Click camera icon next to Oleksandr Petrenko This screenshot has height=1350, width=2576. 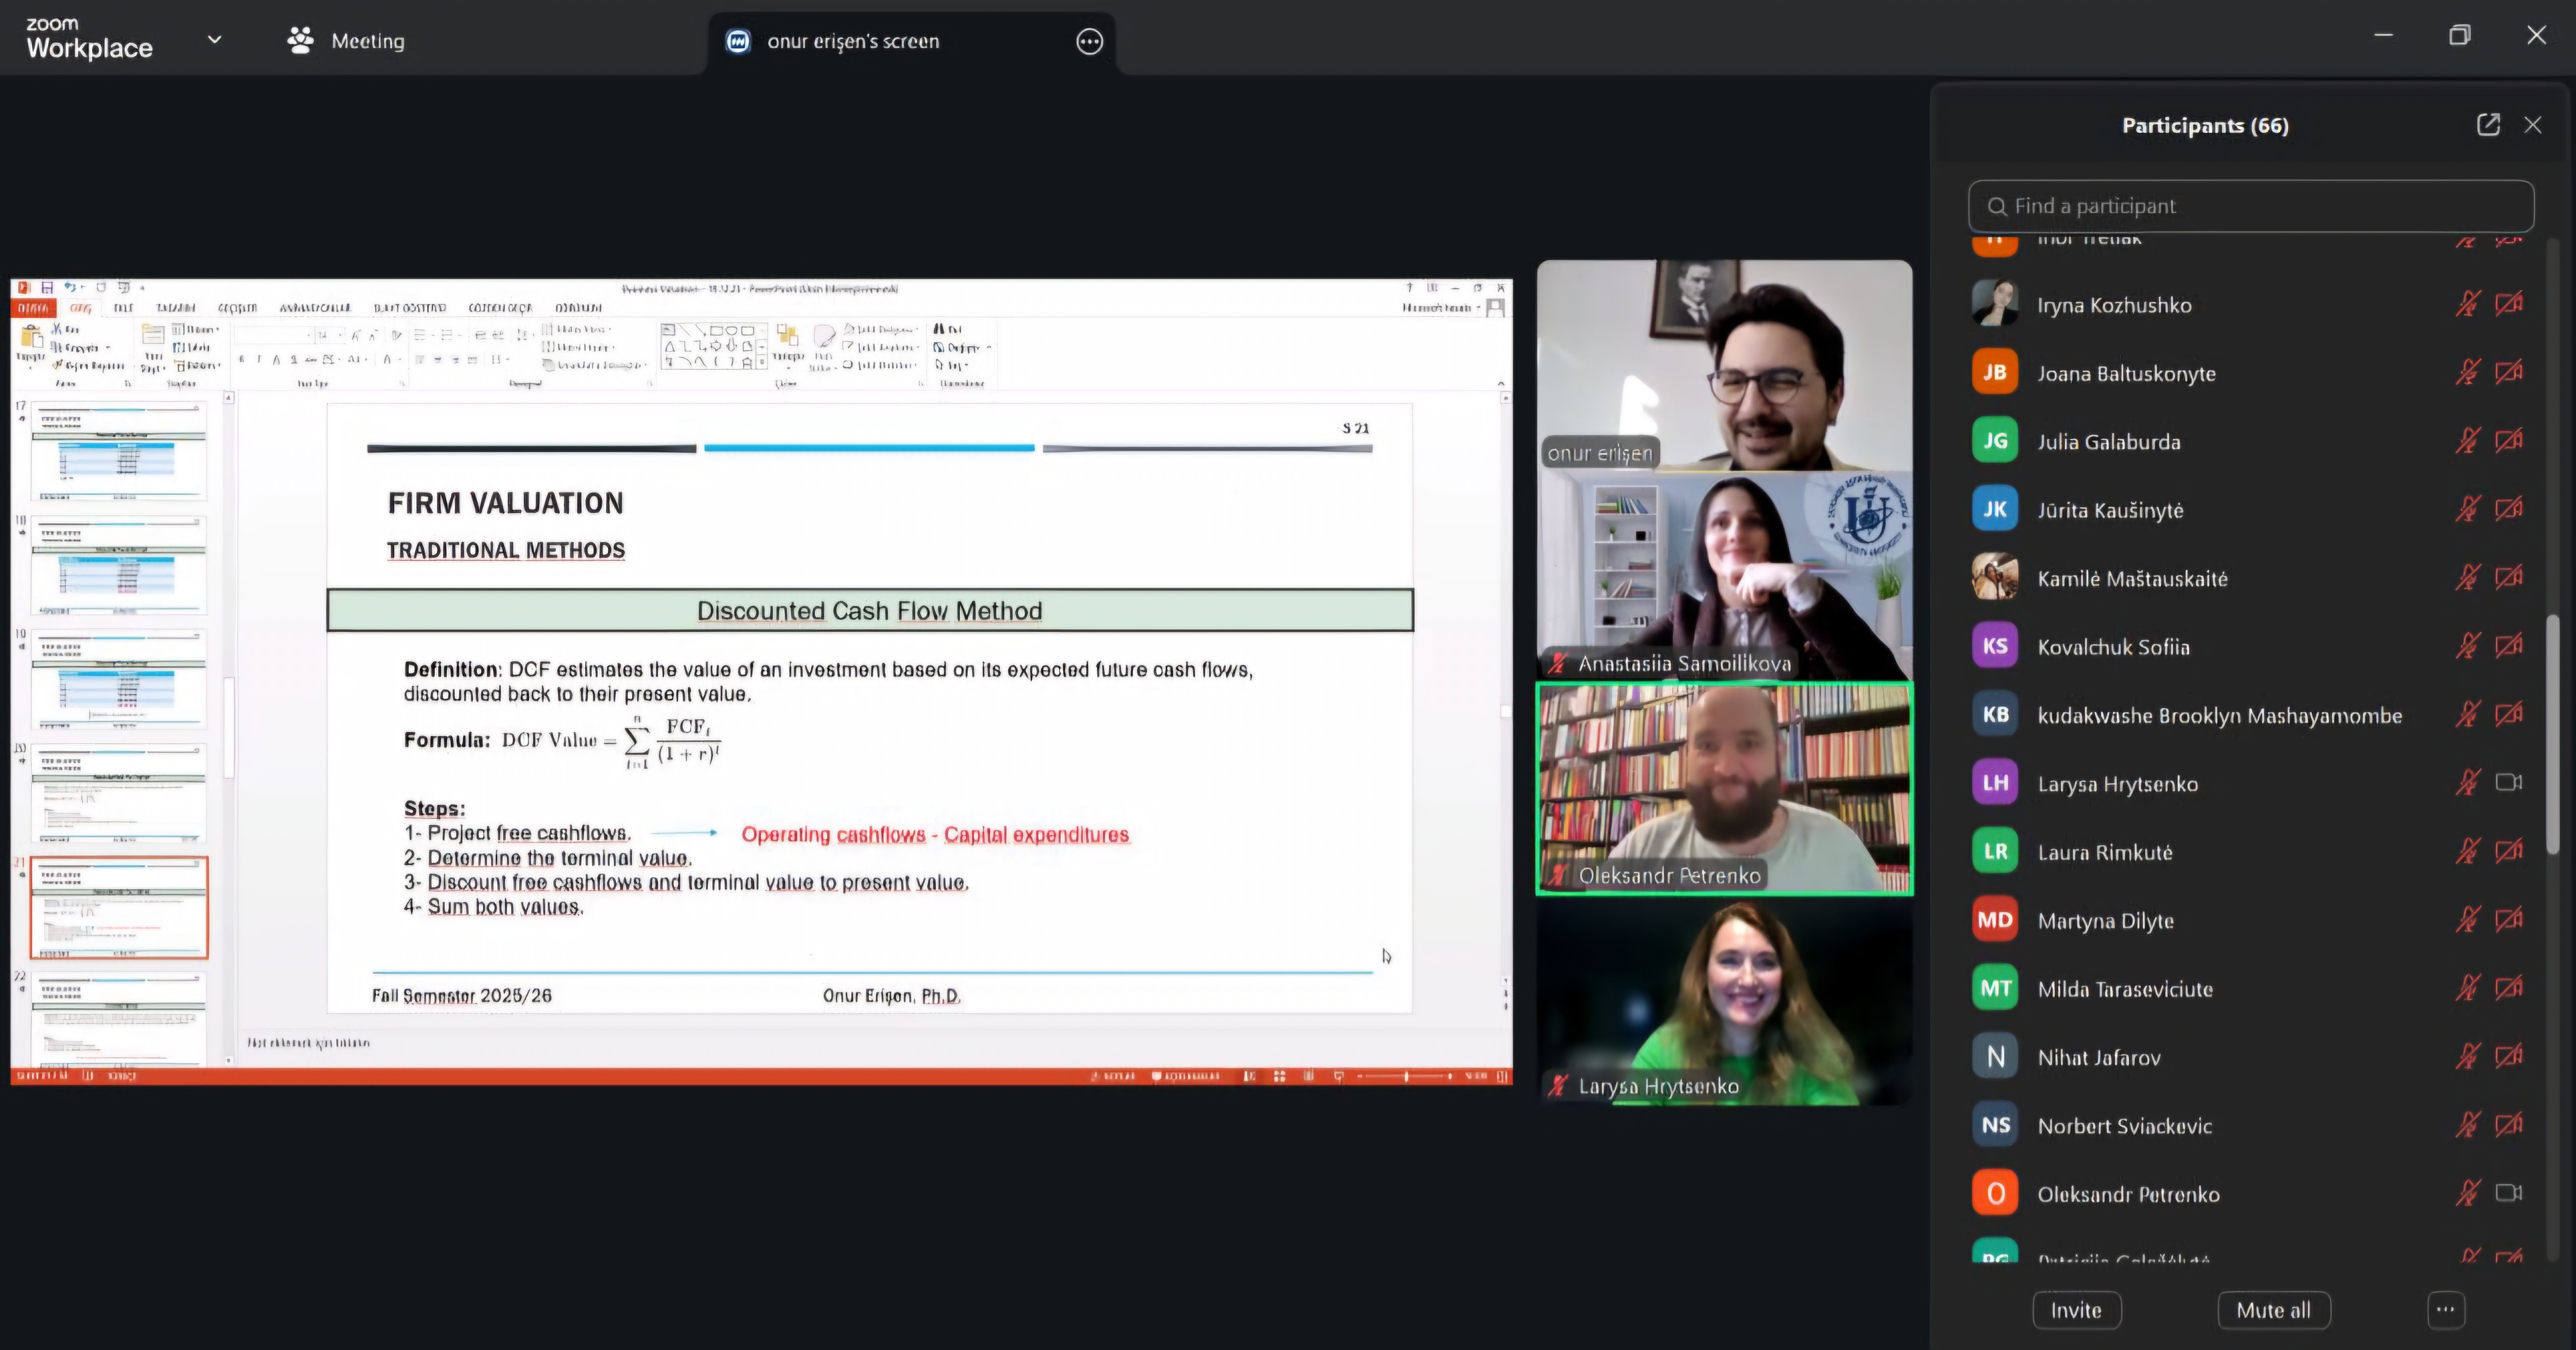(2508, 1193)
